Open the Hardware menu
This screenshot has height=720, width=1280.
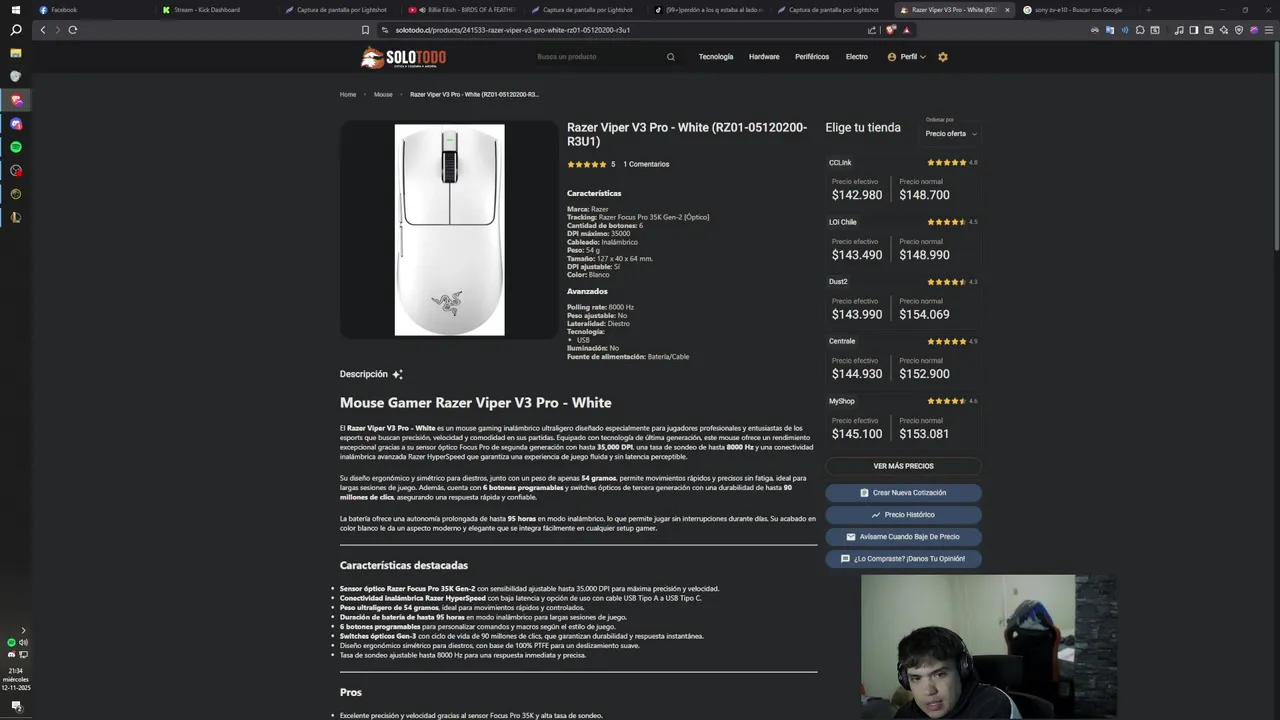[764, 57]
